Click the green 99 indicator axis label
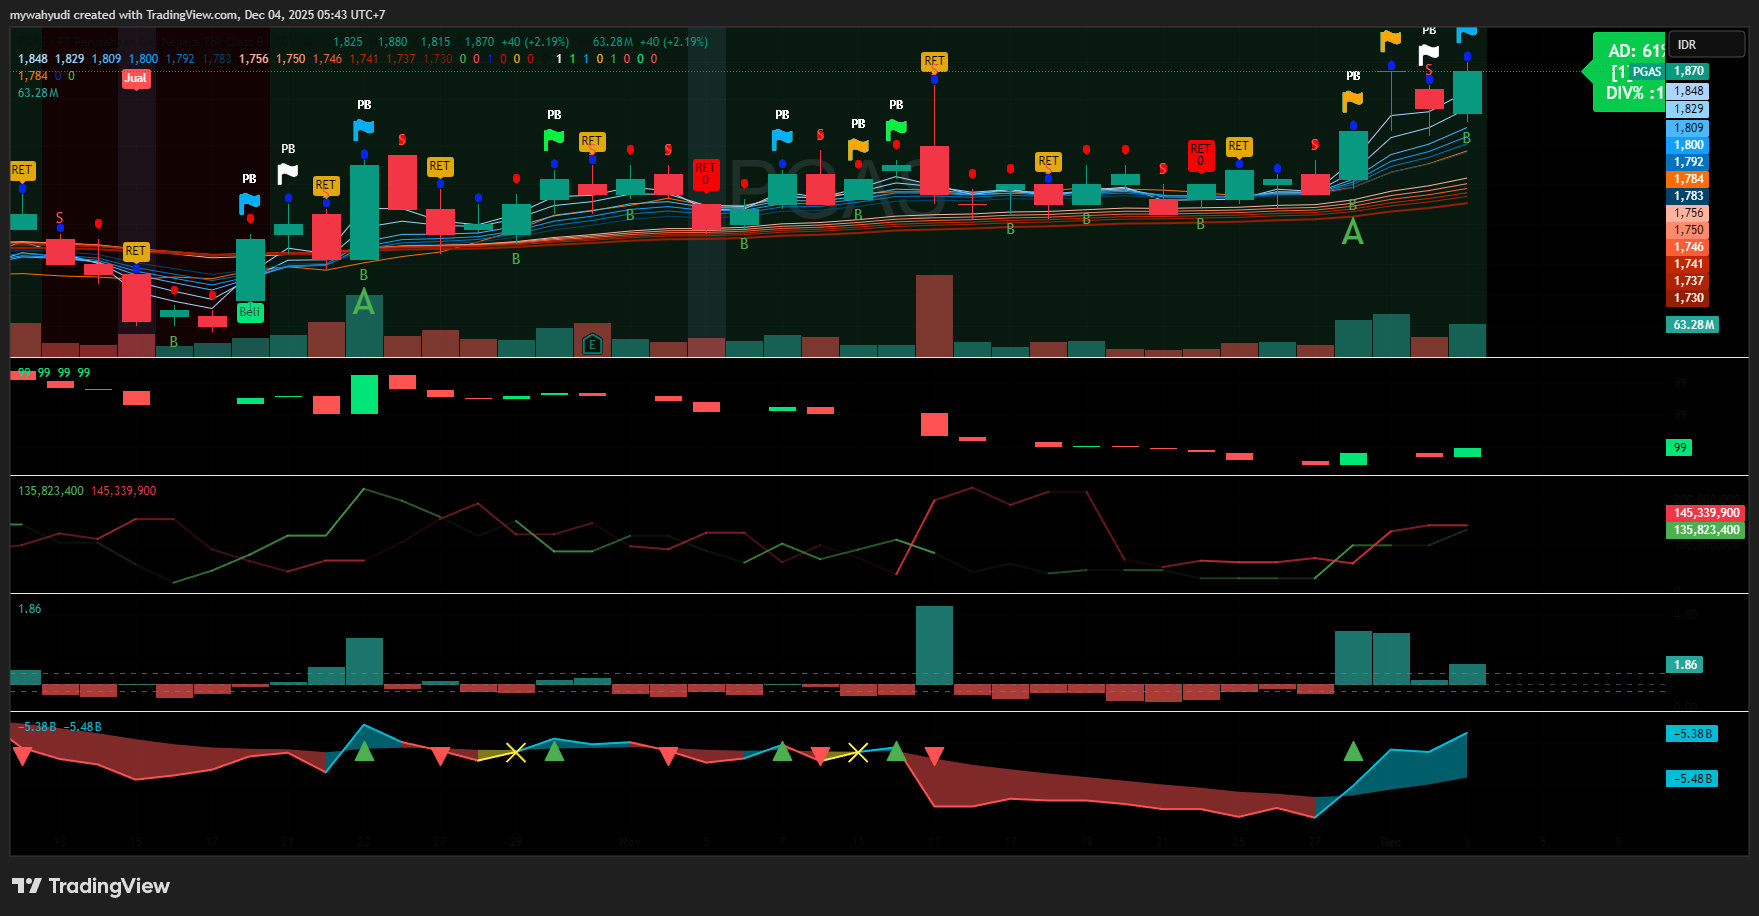 coord(1679,448)
